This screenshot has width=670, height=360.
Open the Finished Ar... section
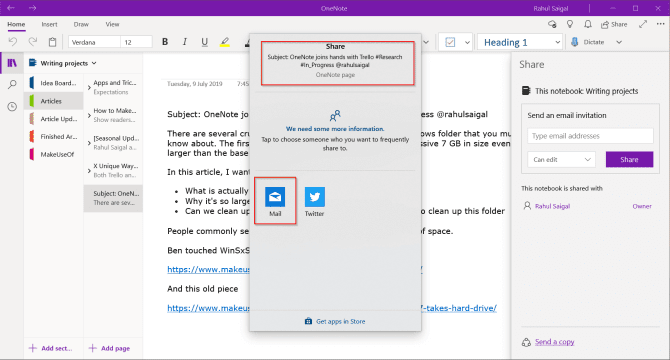pyautogui.click(x=53, y=137)
